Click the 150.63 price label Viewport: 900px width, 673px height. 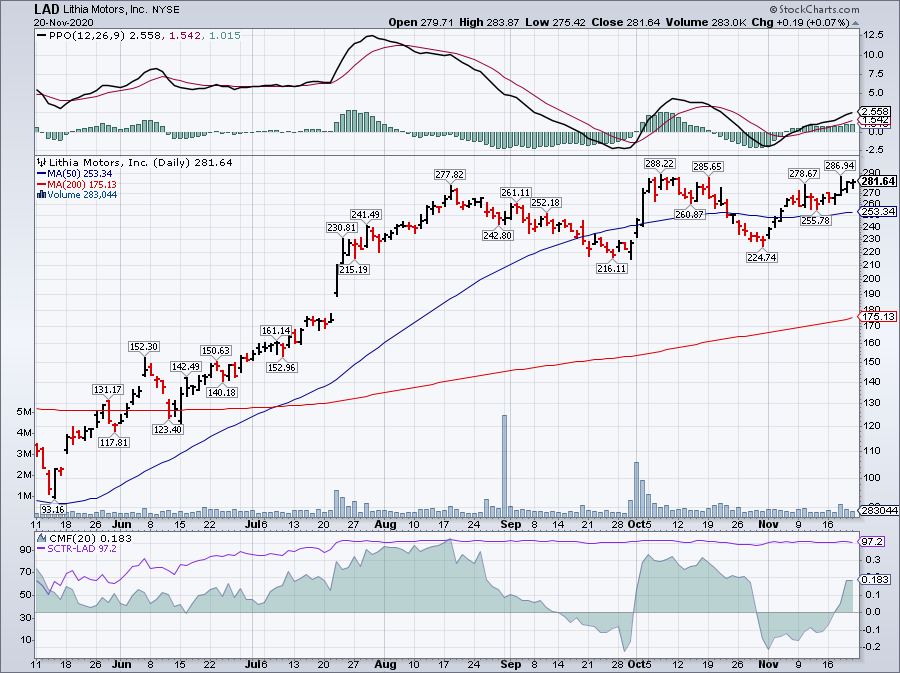(215, 351)
